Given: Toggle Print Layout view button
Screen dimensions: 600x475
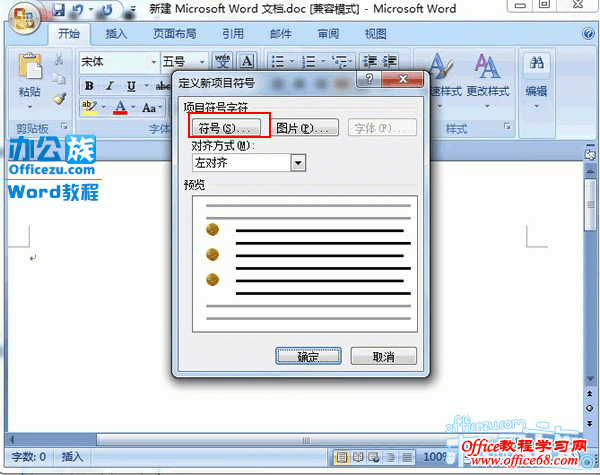Looking at the screenshot, I should tap(341, 457).
